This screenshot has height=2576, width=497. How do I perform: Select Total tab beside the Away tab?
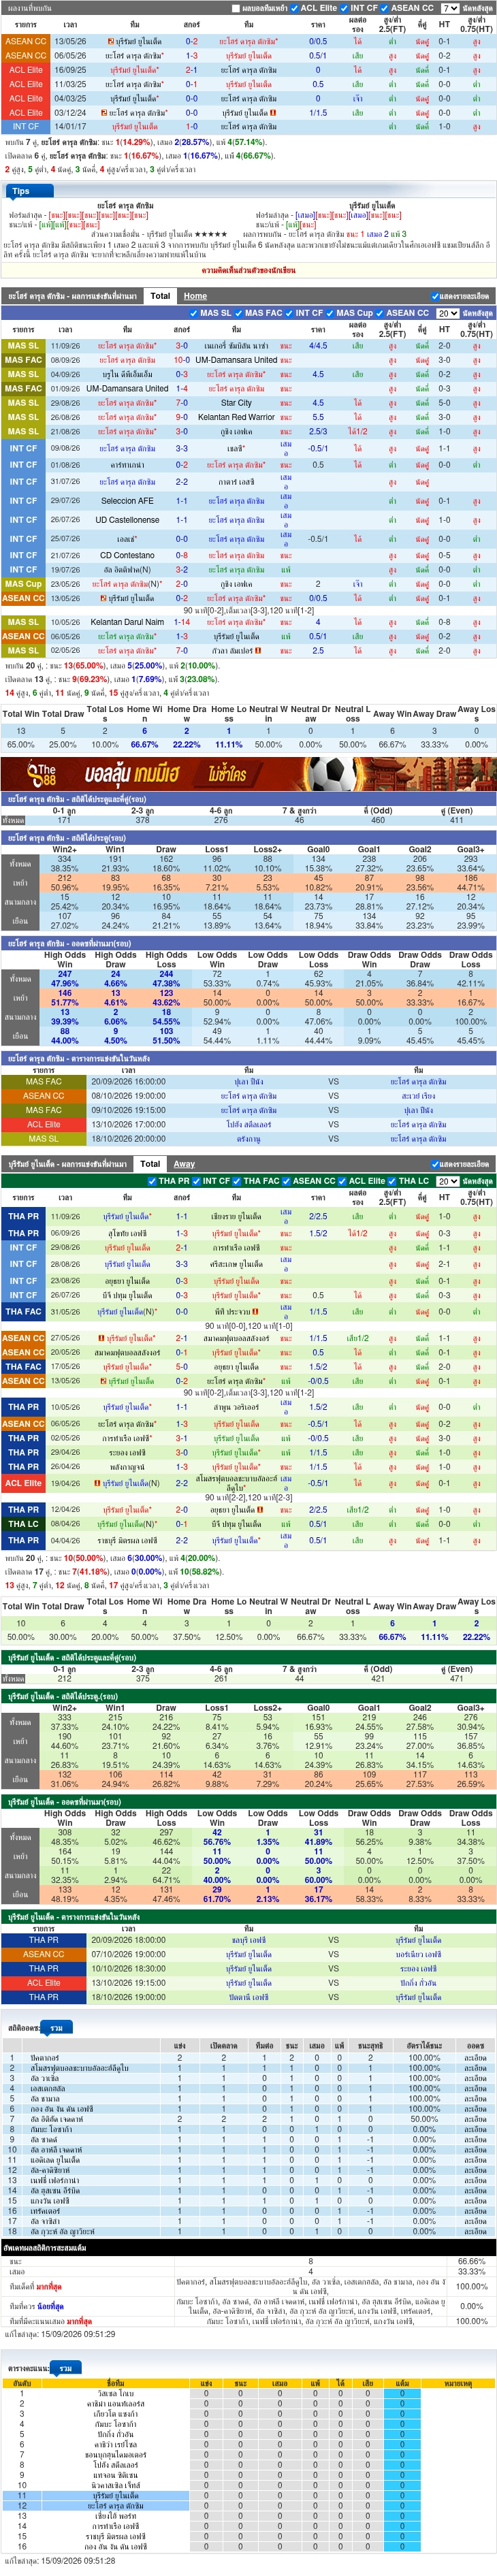150,1164
